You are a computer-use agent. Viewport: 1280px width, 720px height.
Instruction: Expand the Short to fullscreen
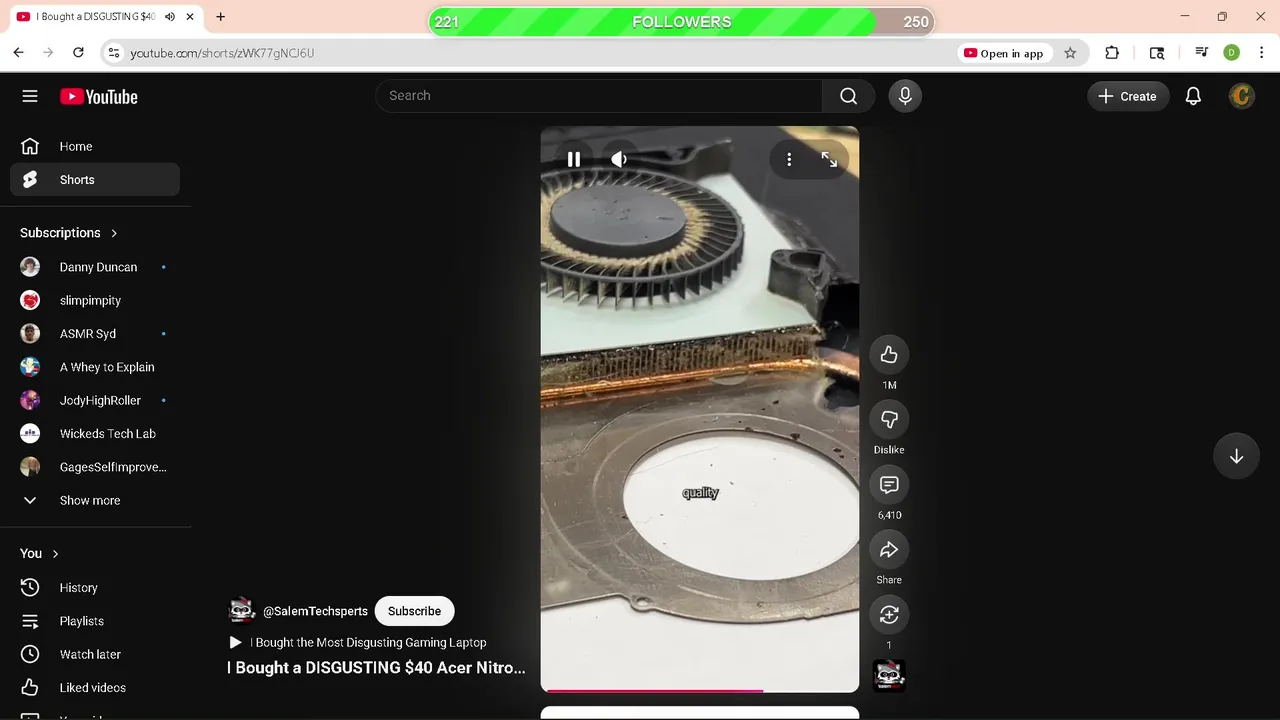point(829,159)
